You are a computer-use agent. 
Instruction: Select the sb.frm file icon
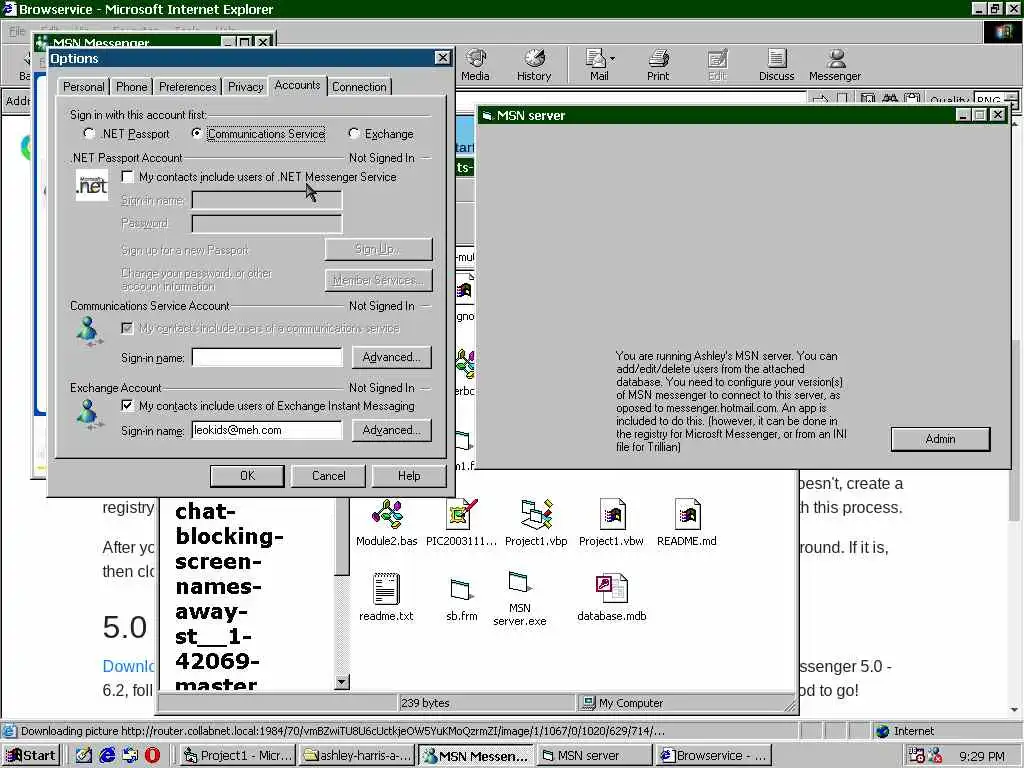[x=462, y=599]
